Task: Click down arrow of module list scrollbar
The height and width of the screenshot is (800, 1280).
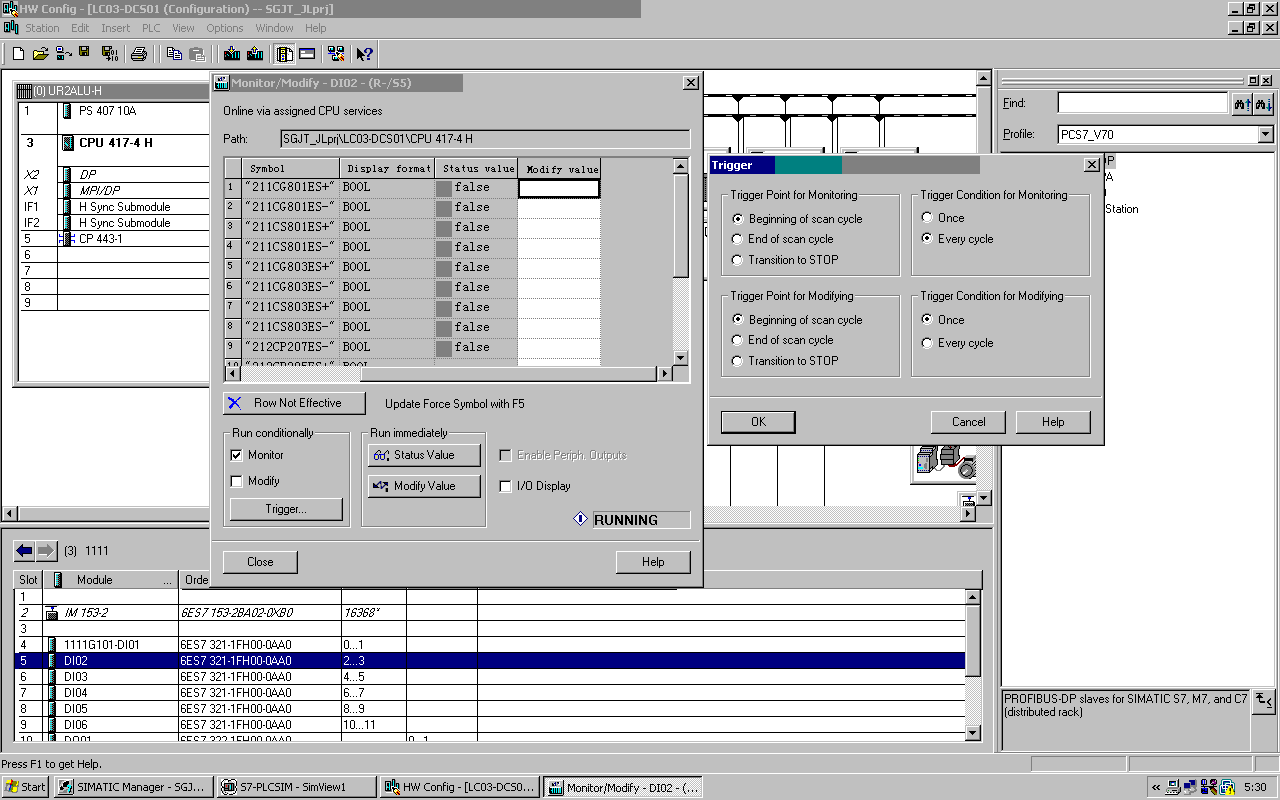Action: [x=973, y=733]
